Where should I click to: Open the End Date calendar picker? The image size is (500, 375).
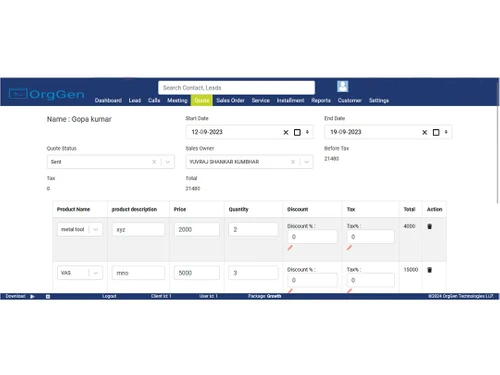point(436,132)
